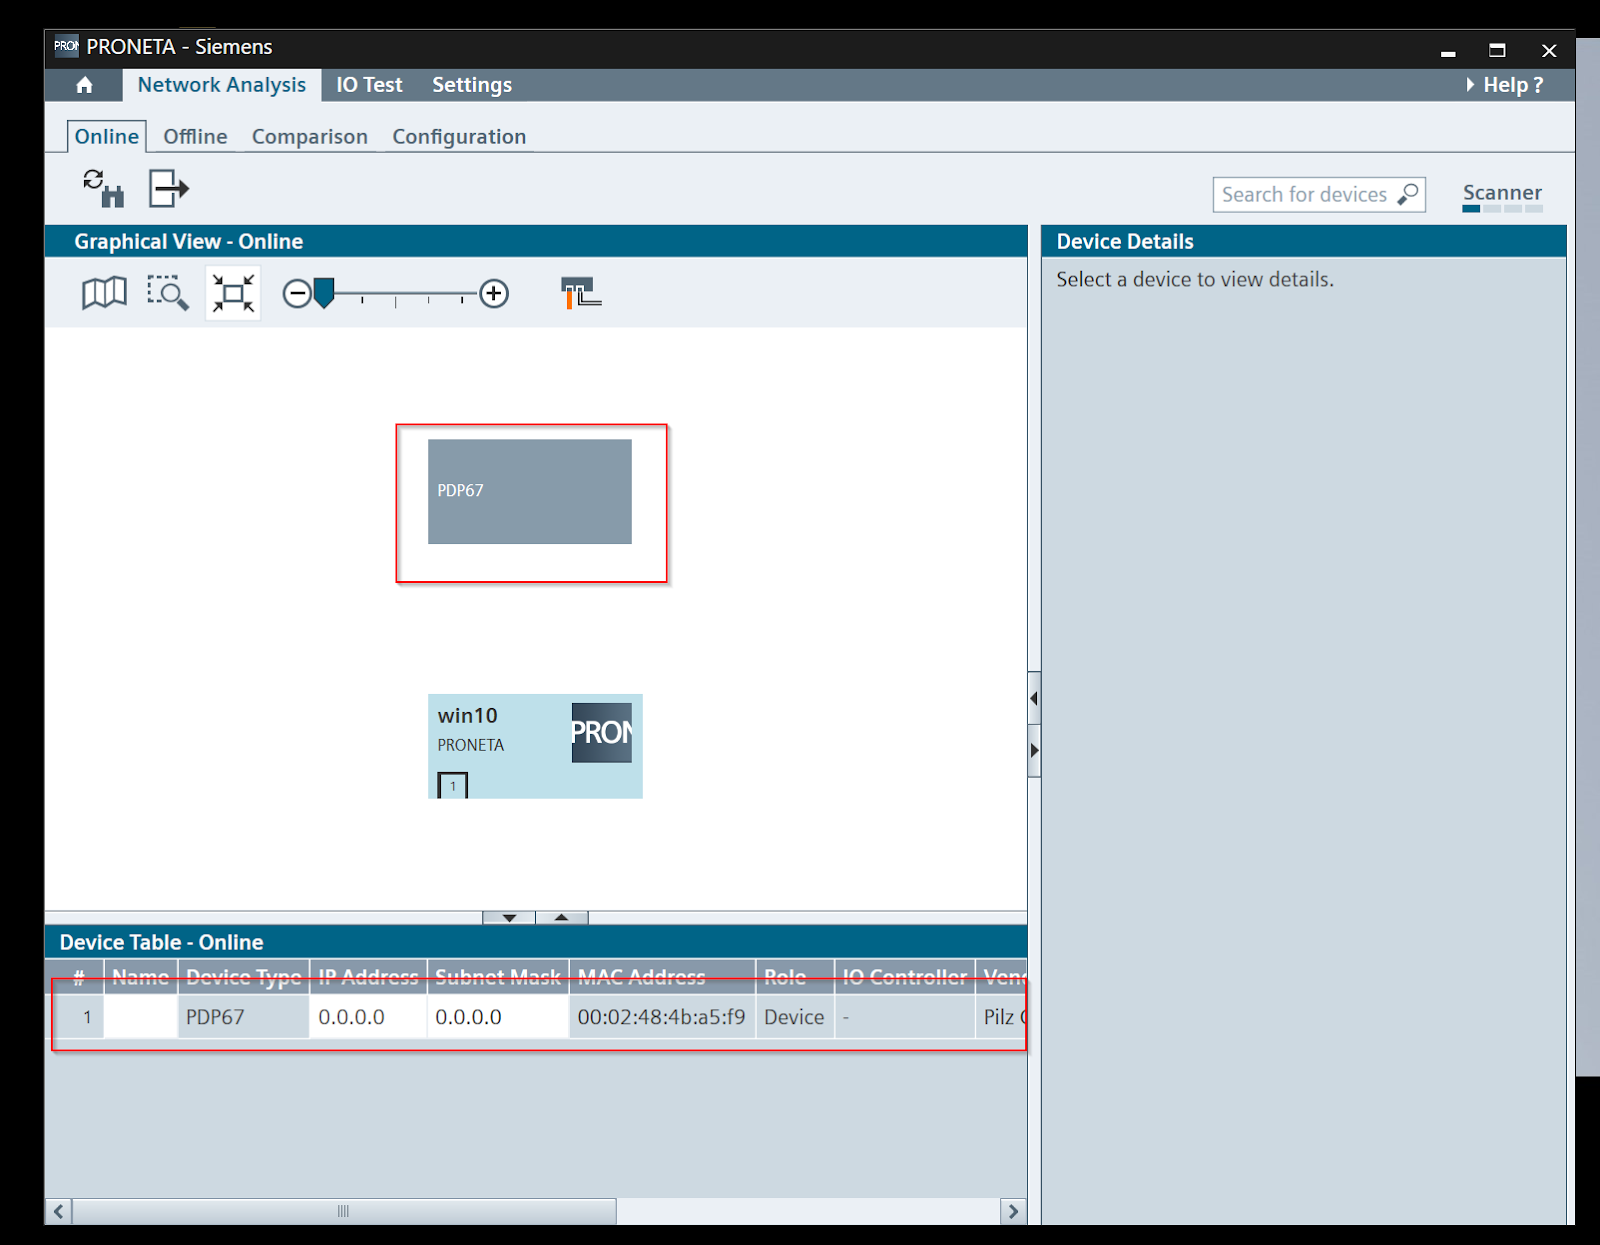Collapse graphical view with down arrow

pos(509,917)
